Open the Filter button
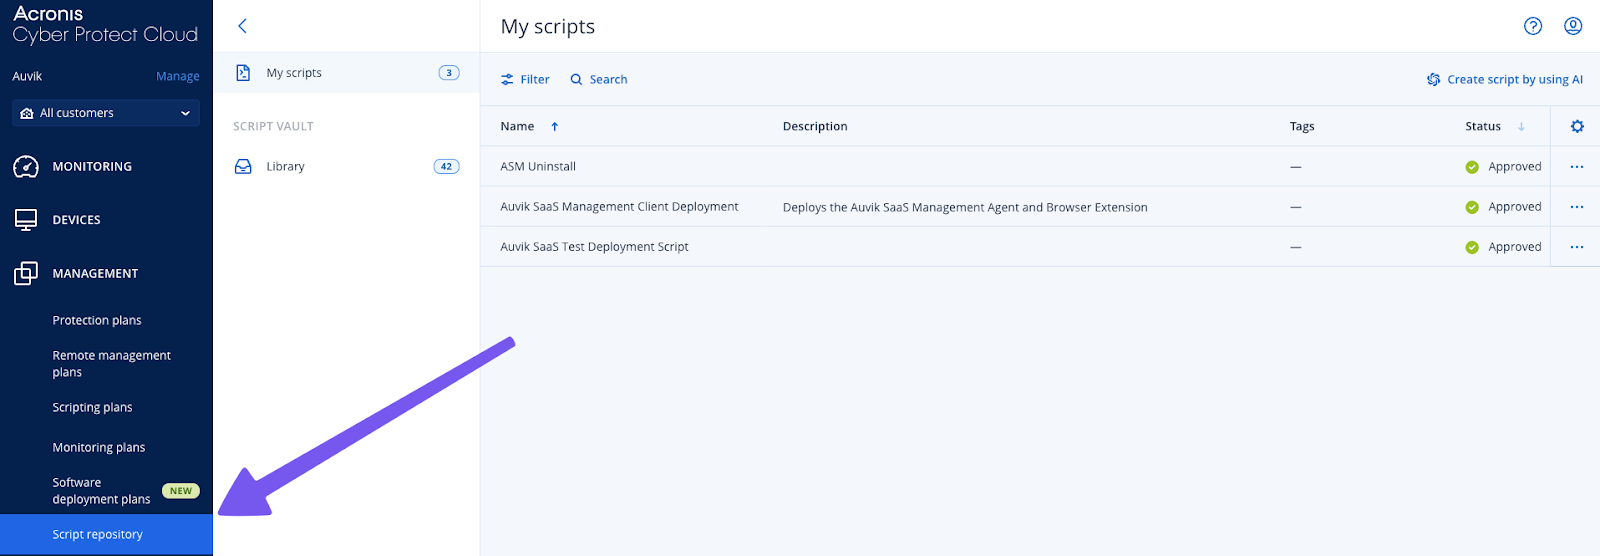This screenshot has width=1600, height=556. pyautogui.click(x=525, y=80)
